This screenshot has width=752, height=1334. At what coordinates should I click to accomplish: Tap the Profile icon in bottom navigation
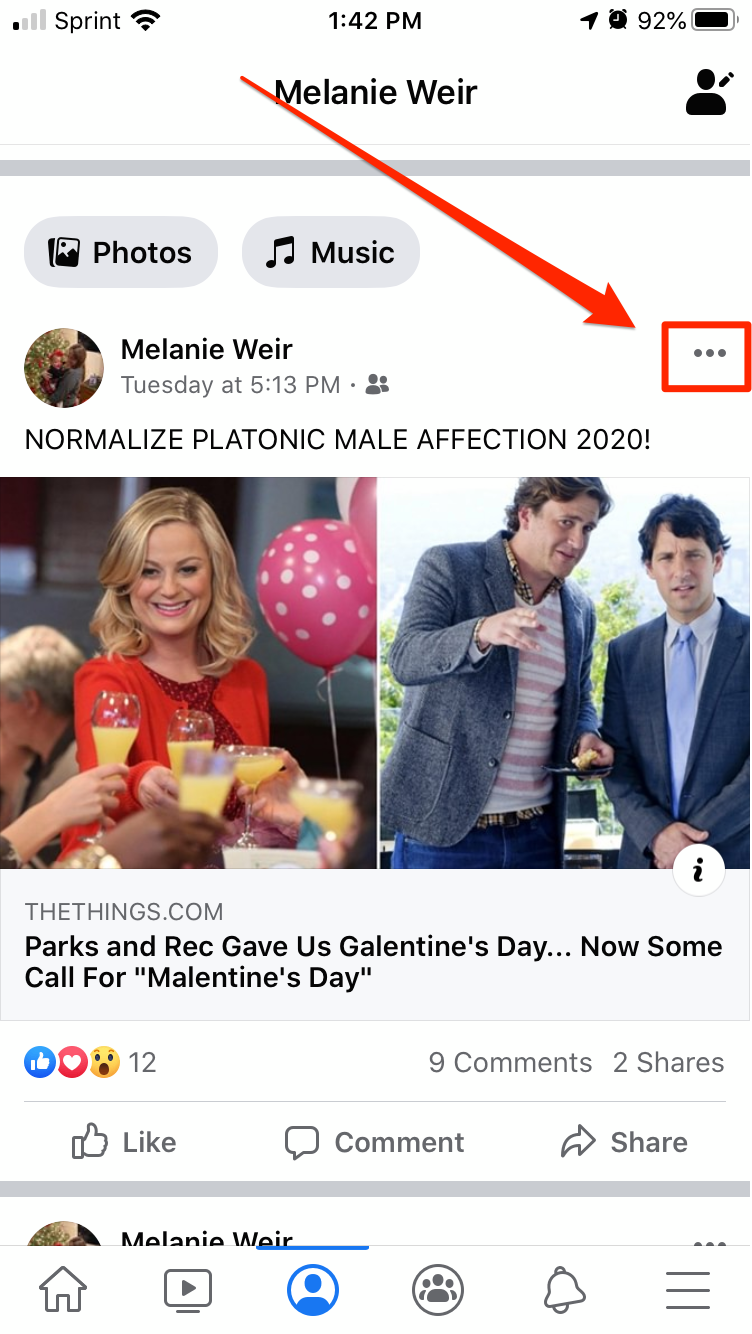point(312,1289)
